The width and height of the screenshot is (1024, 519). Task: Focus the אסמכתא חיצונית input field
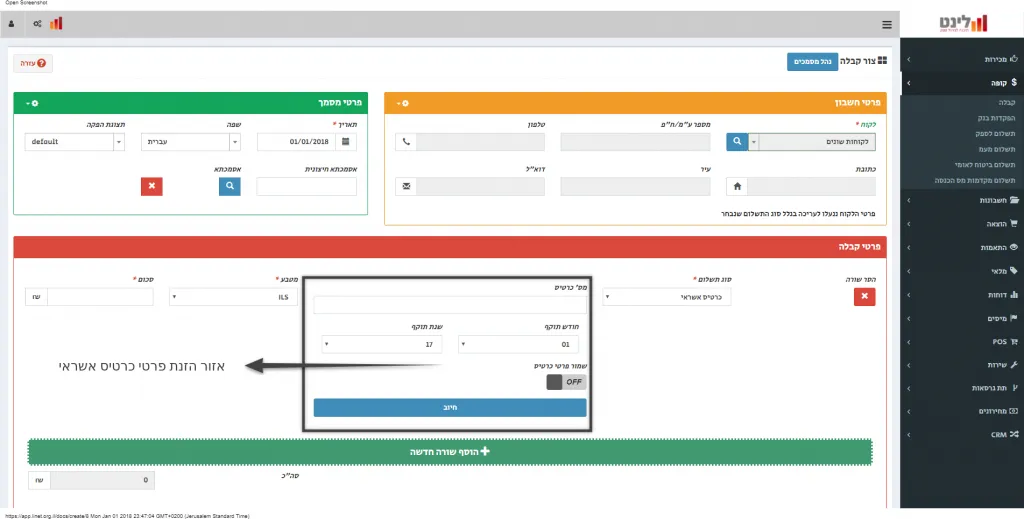pos(307,186)
